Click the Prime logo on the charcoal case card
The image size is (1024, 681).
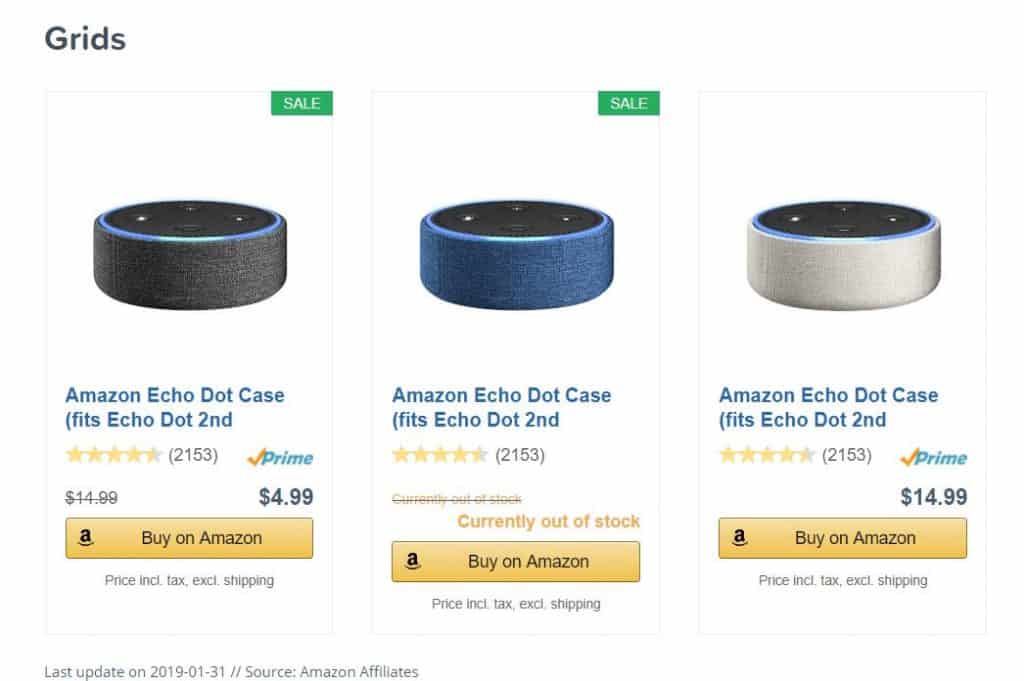[280, 457]
